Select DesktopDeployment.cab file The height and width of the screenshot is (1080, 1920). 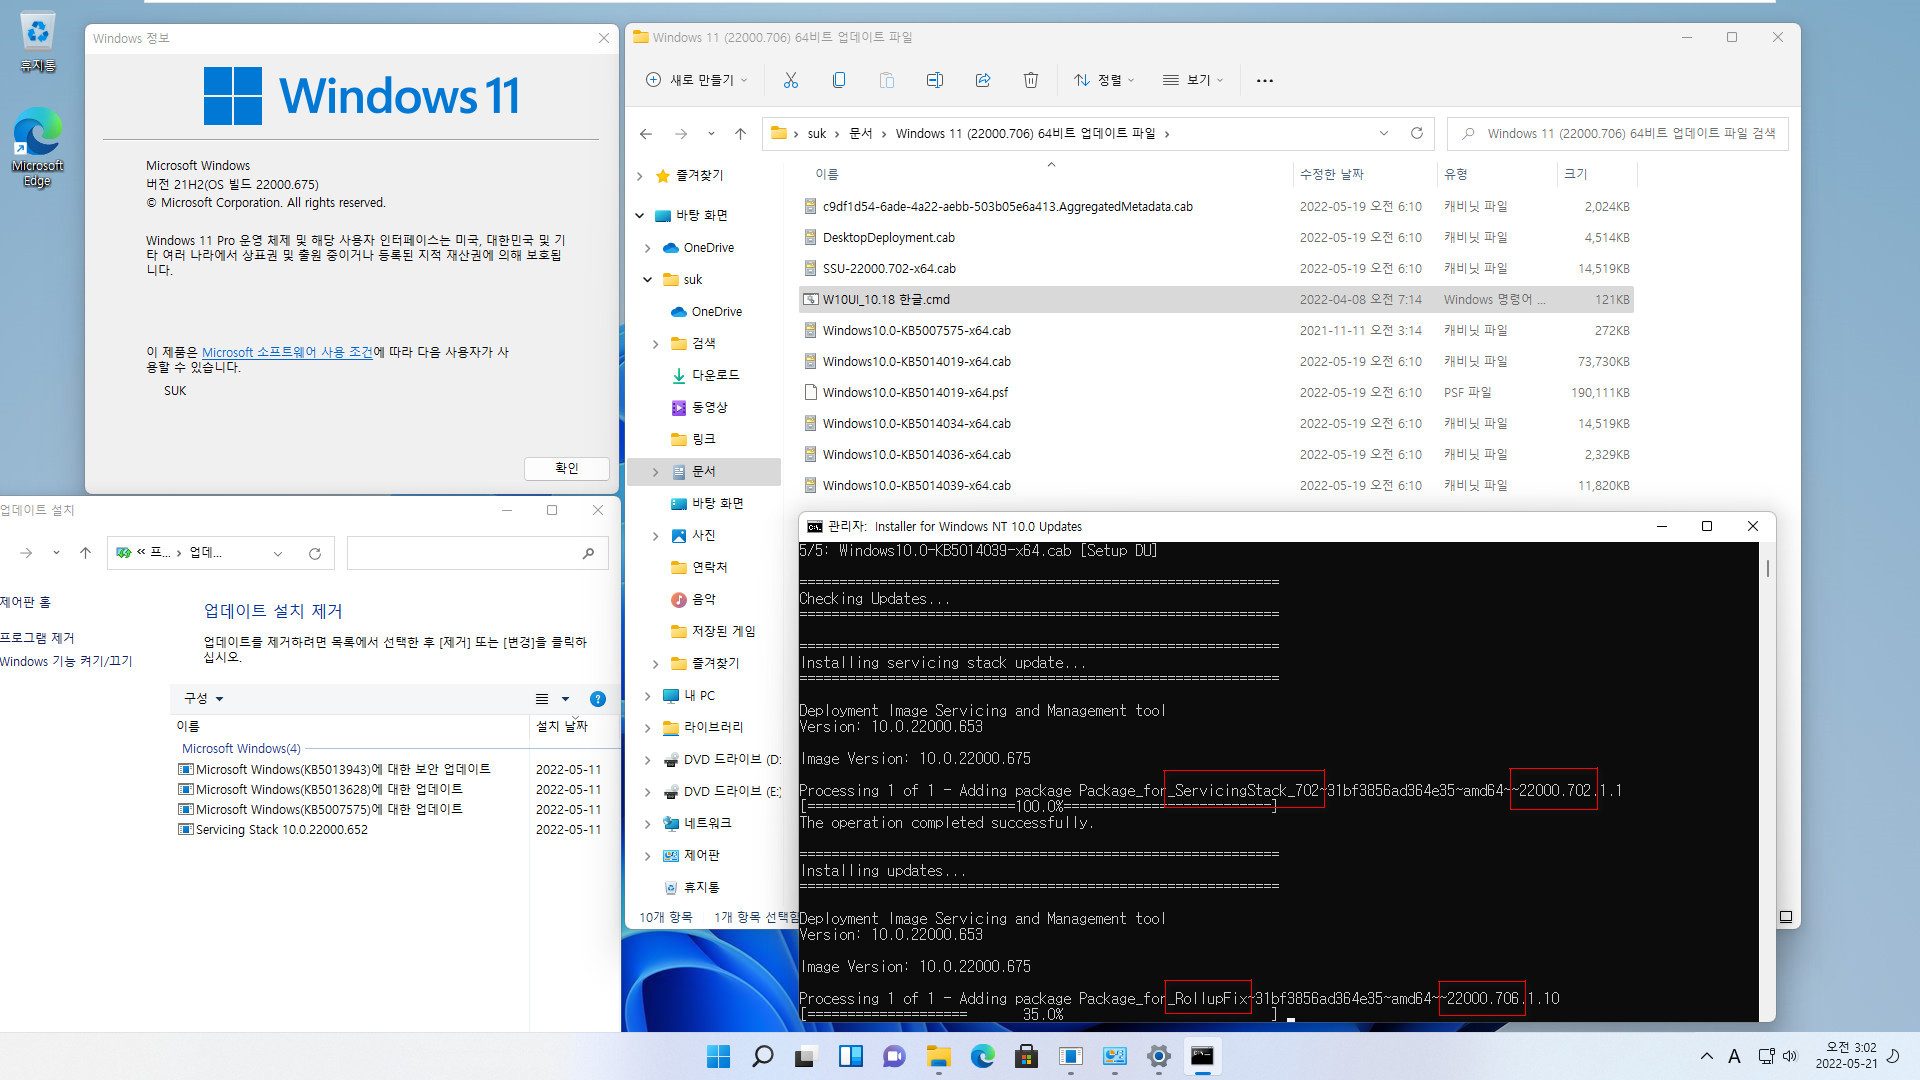(x=1216, y=238)
